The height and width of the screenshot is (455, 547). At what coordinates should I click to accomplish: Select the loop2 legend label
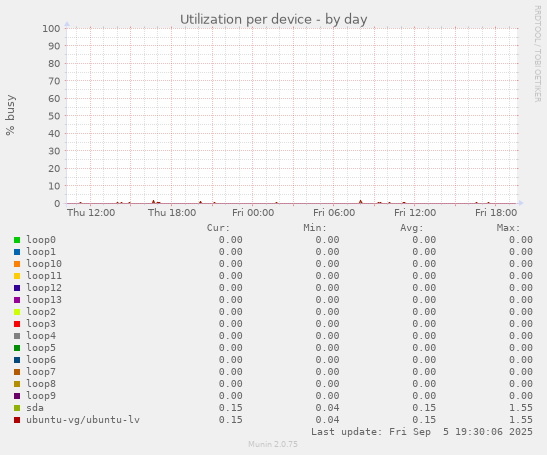(41, 312)
